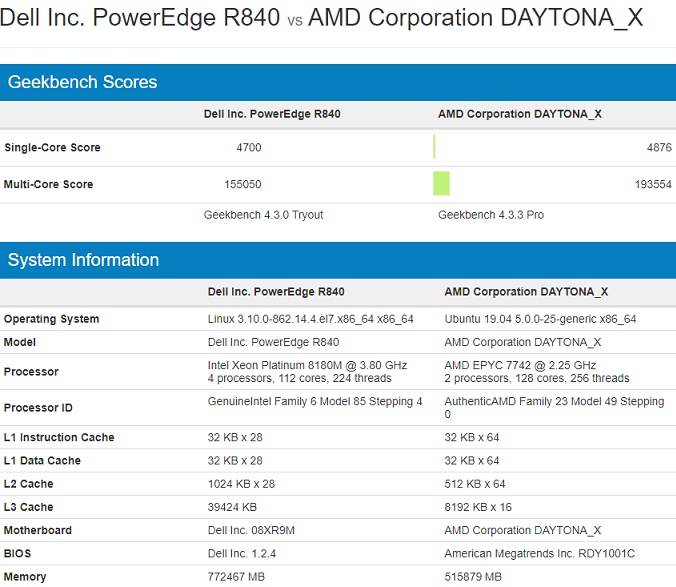Click the AMD multi-core score 193554

(x=653, y=184)
